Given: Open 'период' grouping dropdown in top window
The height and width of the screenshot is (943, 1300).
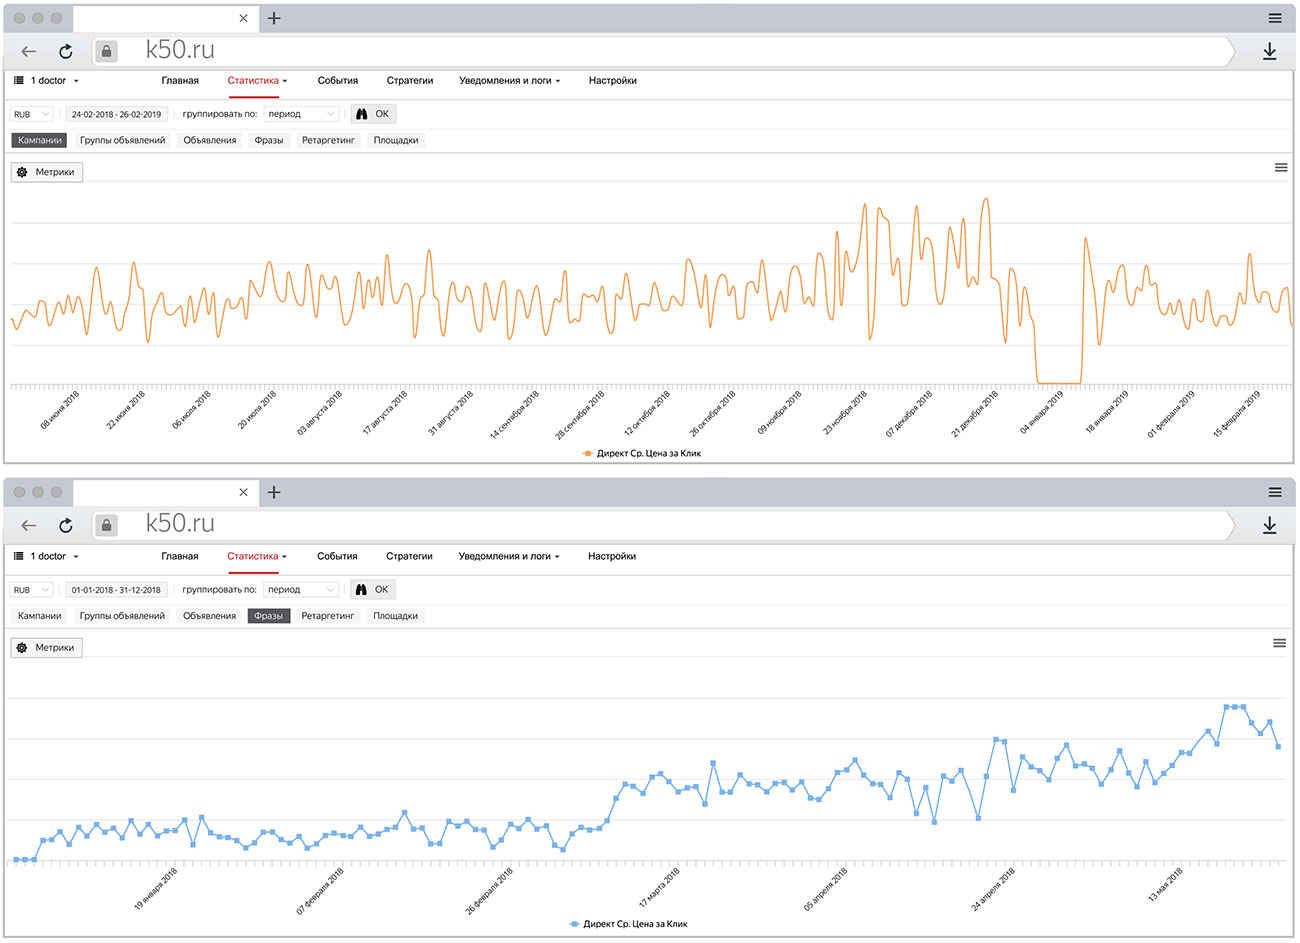Looking at the screenshot, I should 302,114.
